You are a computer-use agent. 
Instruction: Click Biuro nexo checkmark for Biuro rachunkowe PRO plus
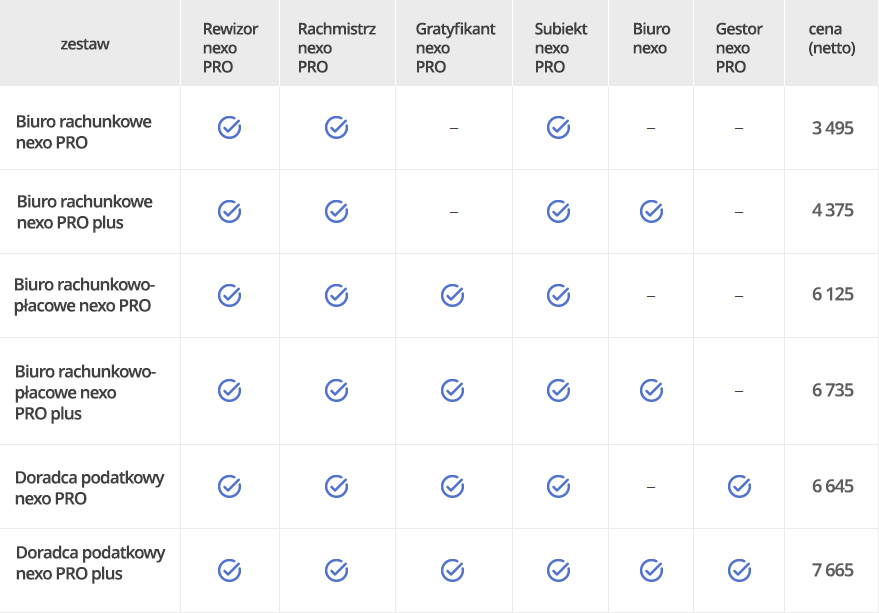651,211
